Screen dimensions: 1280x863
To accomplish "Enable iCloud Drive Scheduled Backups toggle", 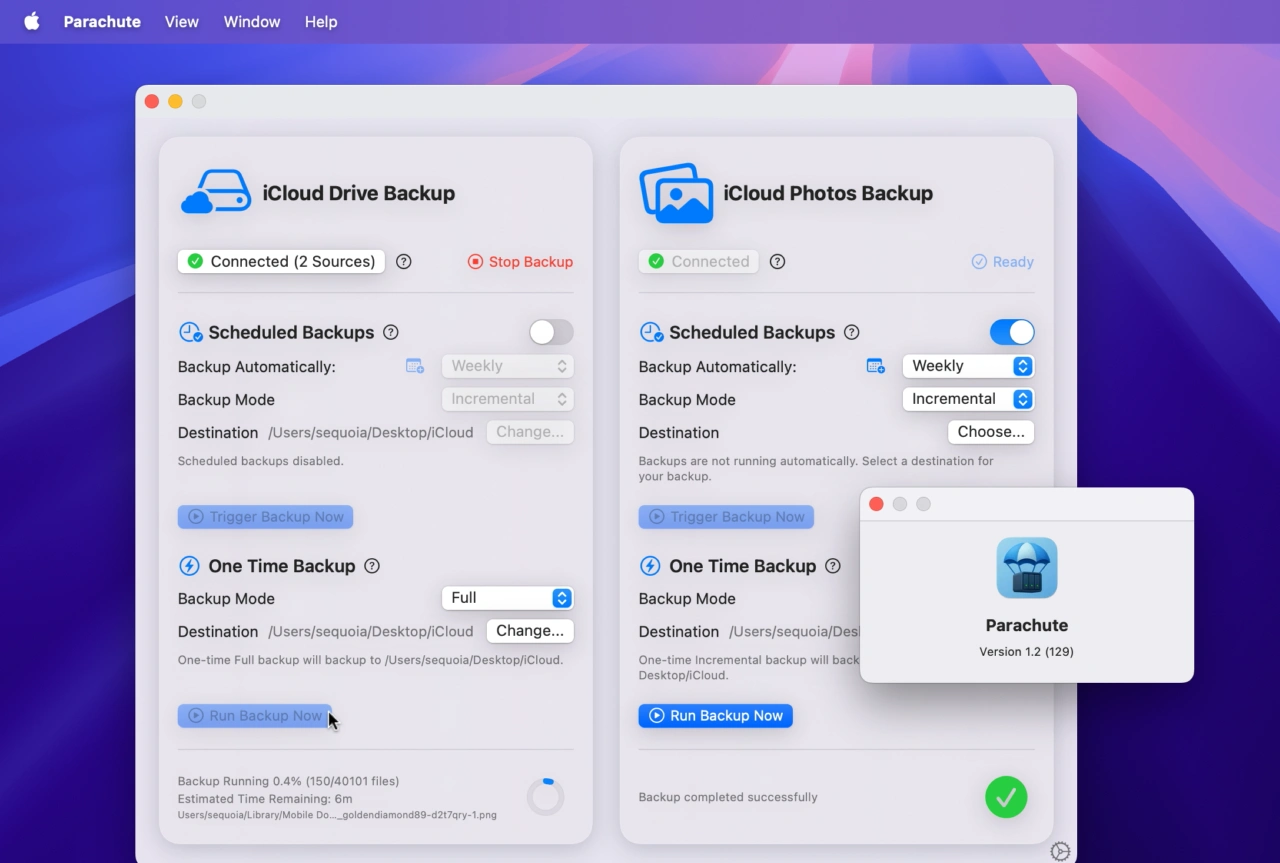I will (x=551, y=332).
